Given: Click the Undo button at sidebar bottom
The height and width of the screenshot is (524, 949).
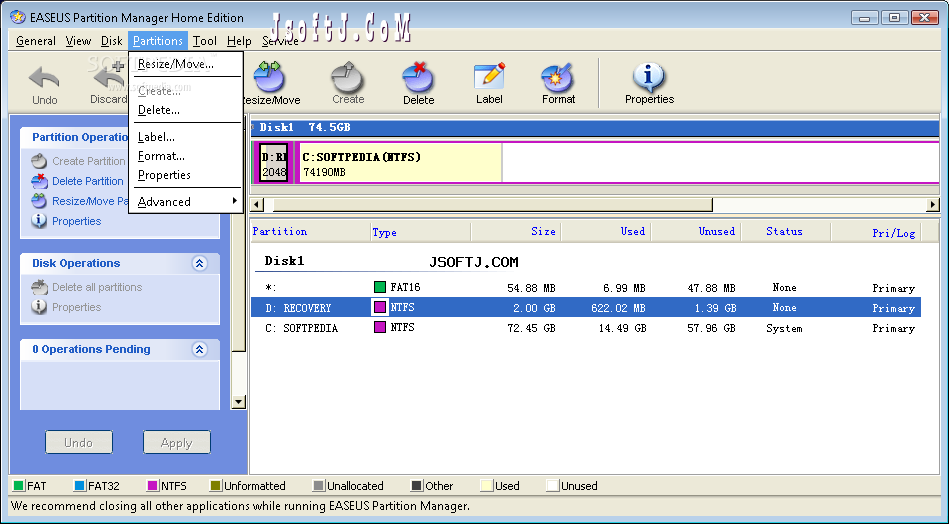Looking at the screenshot, I should click(79, 442).
